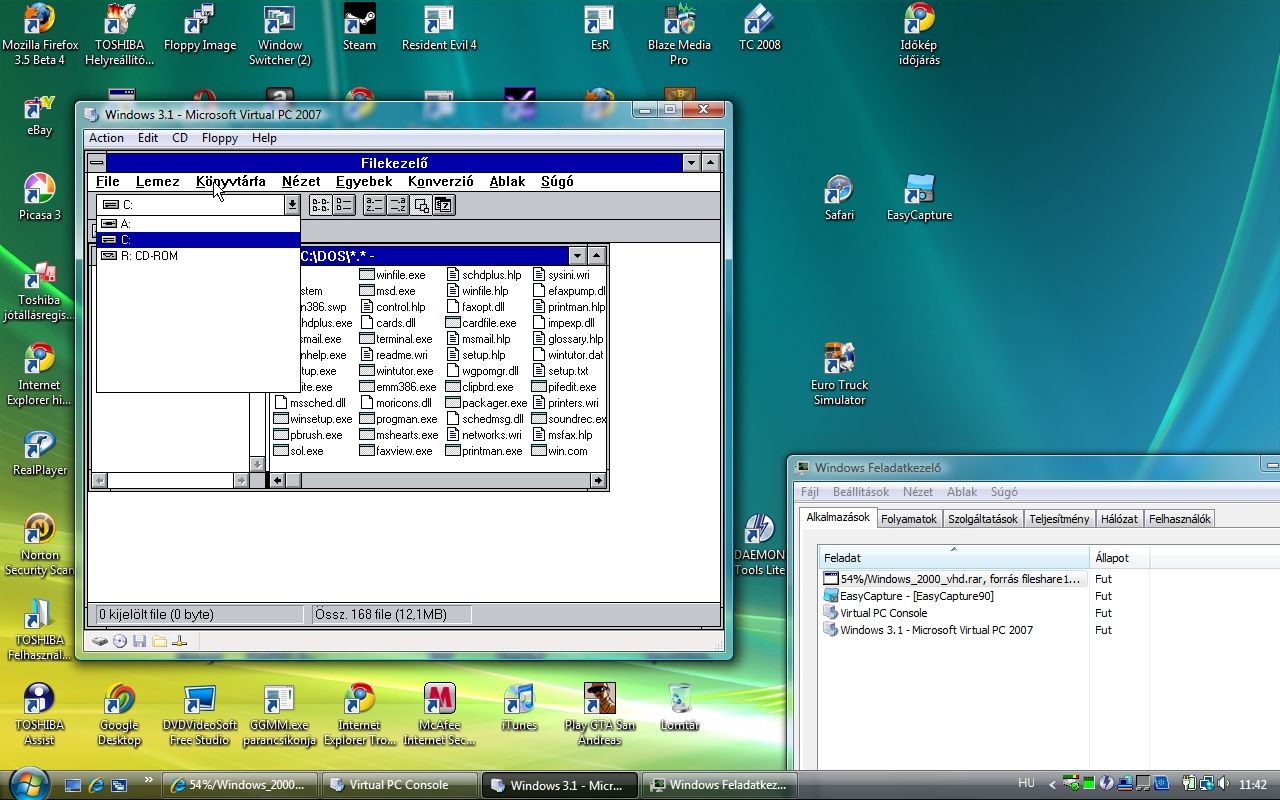Click the shared folder status icon in Virtual PC

[160, 641]
